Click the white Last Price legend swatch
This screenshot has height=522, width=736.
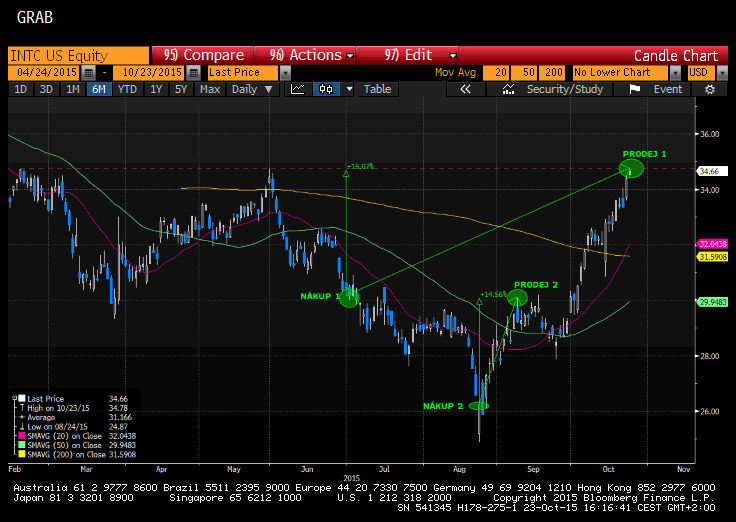tap(22, 399)
